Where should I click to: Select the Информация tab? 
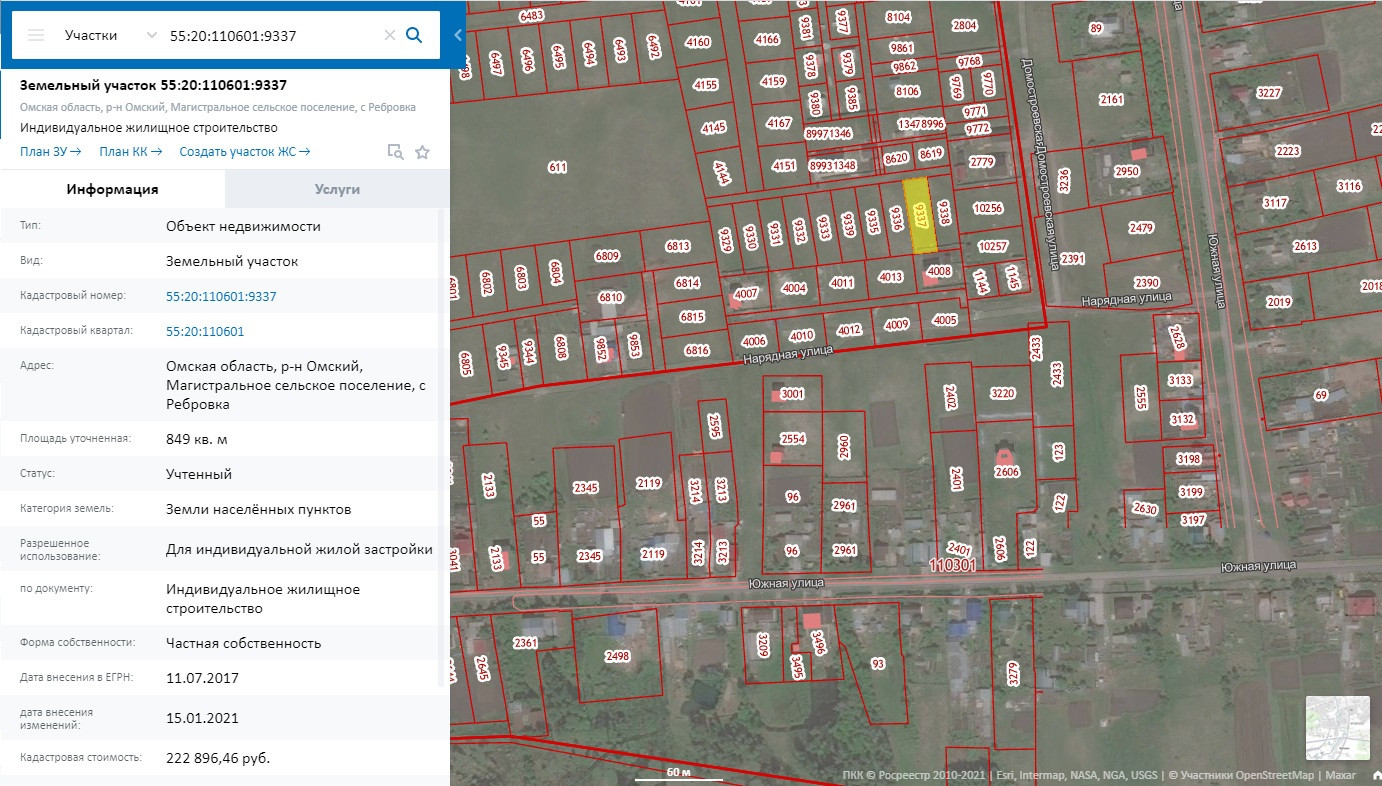click(112, 189)
